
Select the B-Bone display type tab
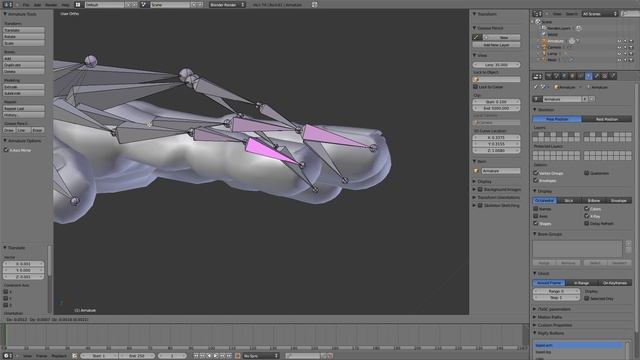pos(594,200)
